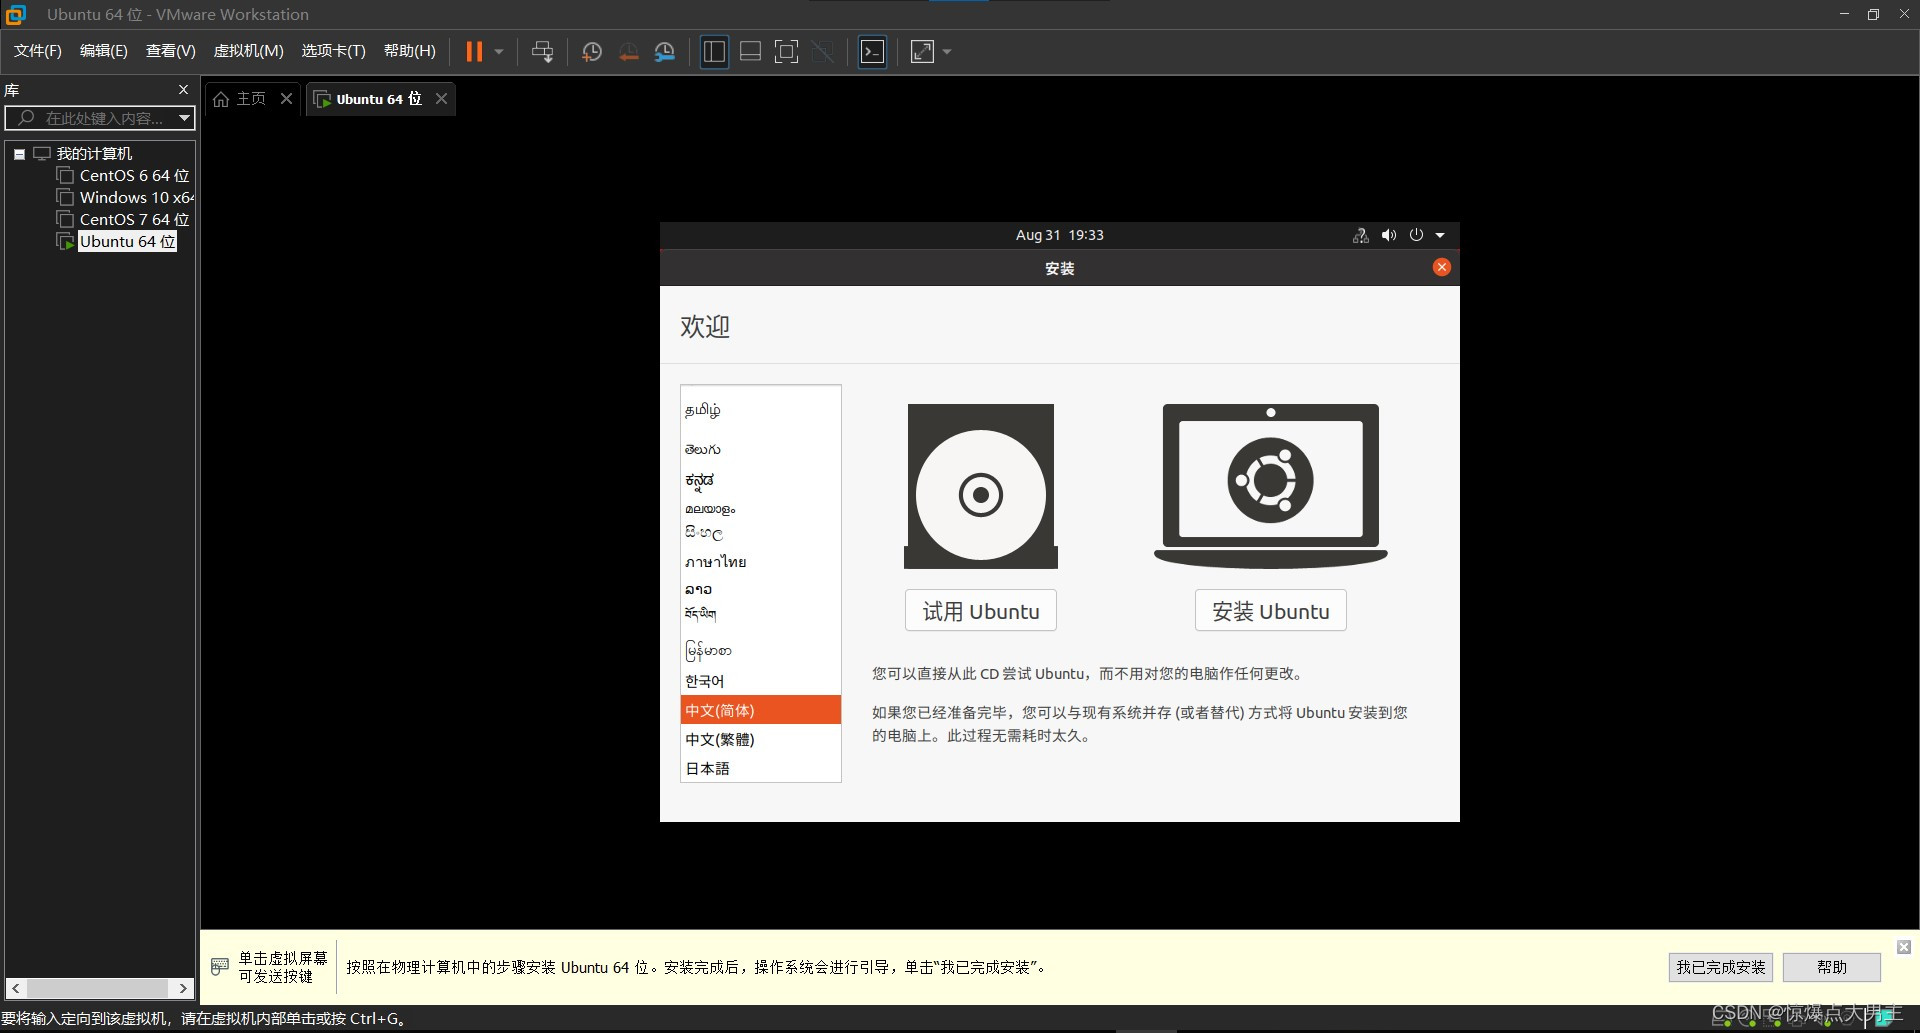Click the 安装 Ubuntu button

(x=1271, y=611)
